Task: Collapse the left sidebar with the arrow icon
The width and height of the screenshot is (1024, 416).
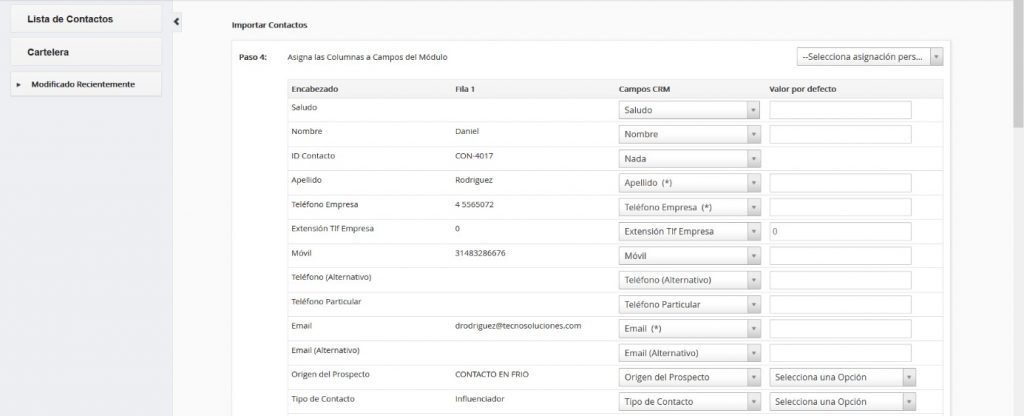Action: point(176,21)
